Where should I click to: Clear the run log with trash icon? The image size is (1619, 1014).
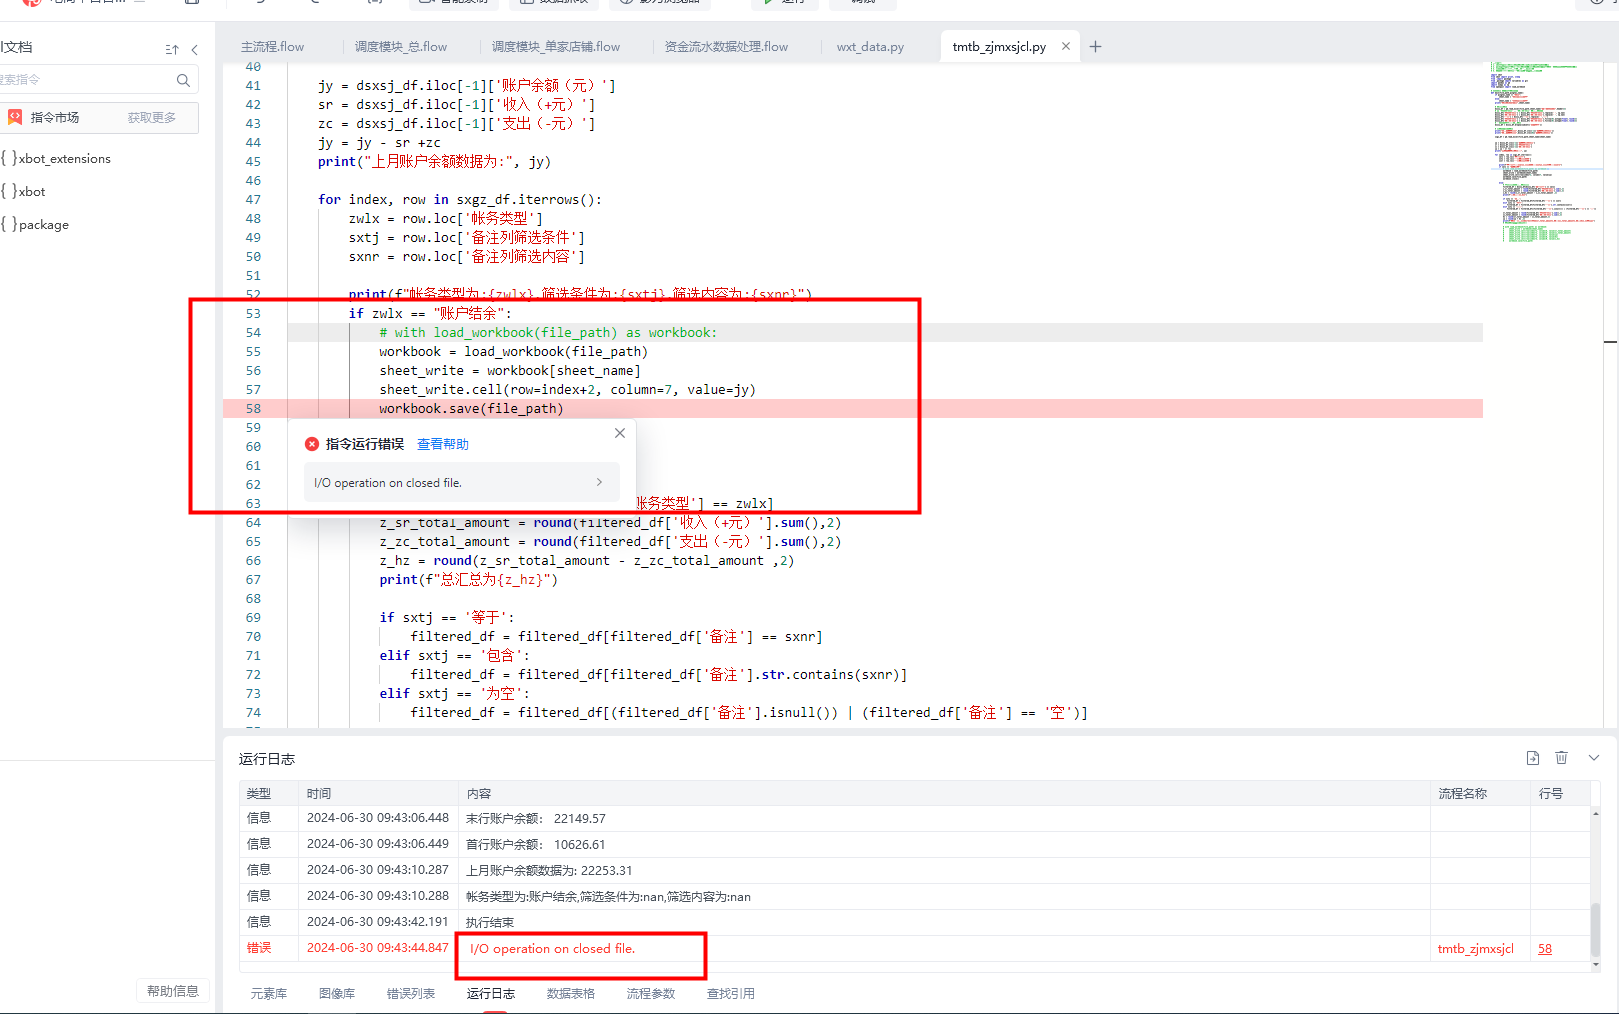click(x=1561, y=758)
